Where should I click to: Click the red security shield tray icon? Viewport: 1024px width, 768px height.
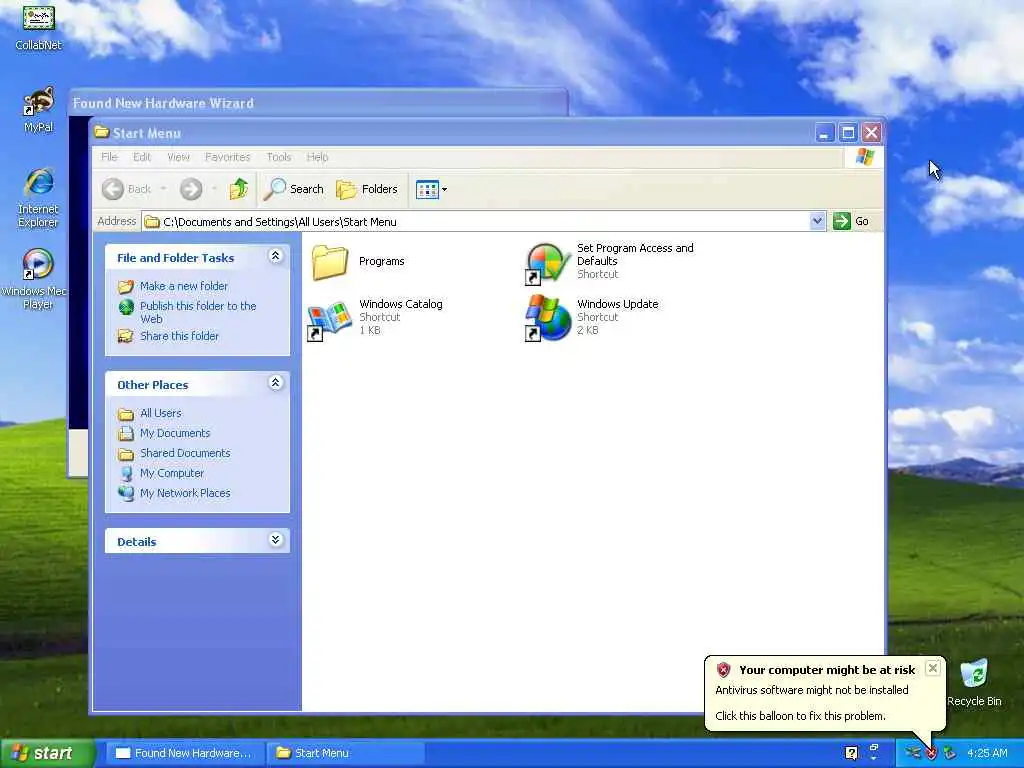931,754
